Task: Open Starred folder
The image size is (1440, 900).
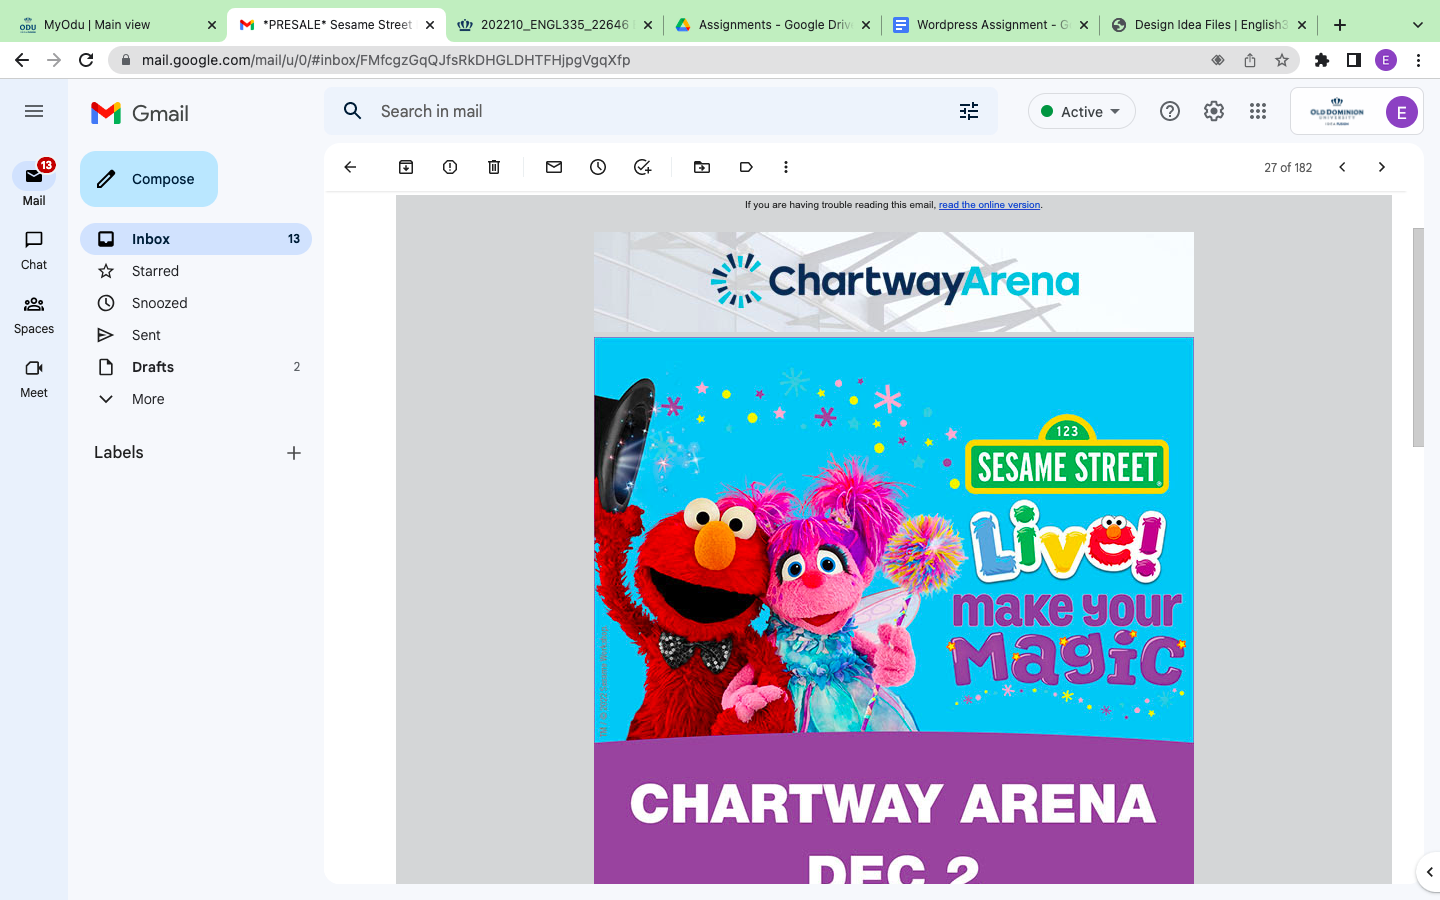Action: (196, 271)
